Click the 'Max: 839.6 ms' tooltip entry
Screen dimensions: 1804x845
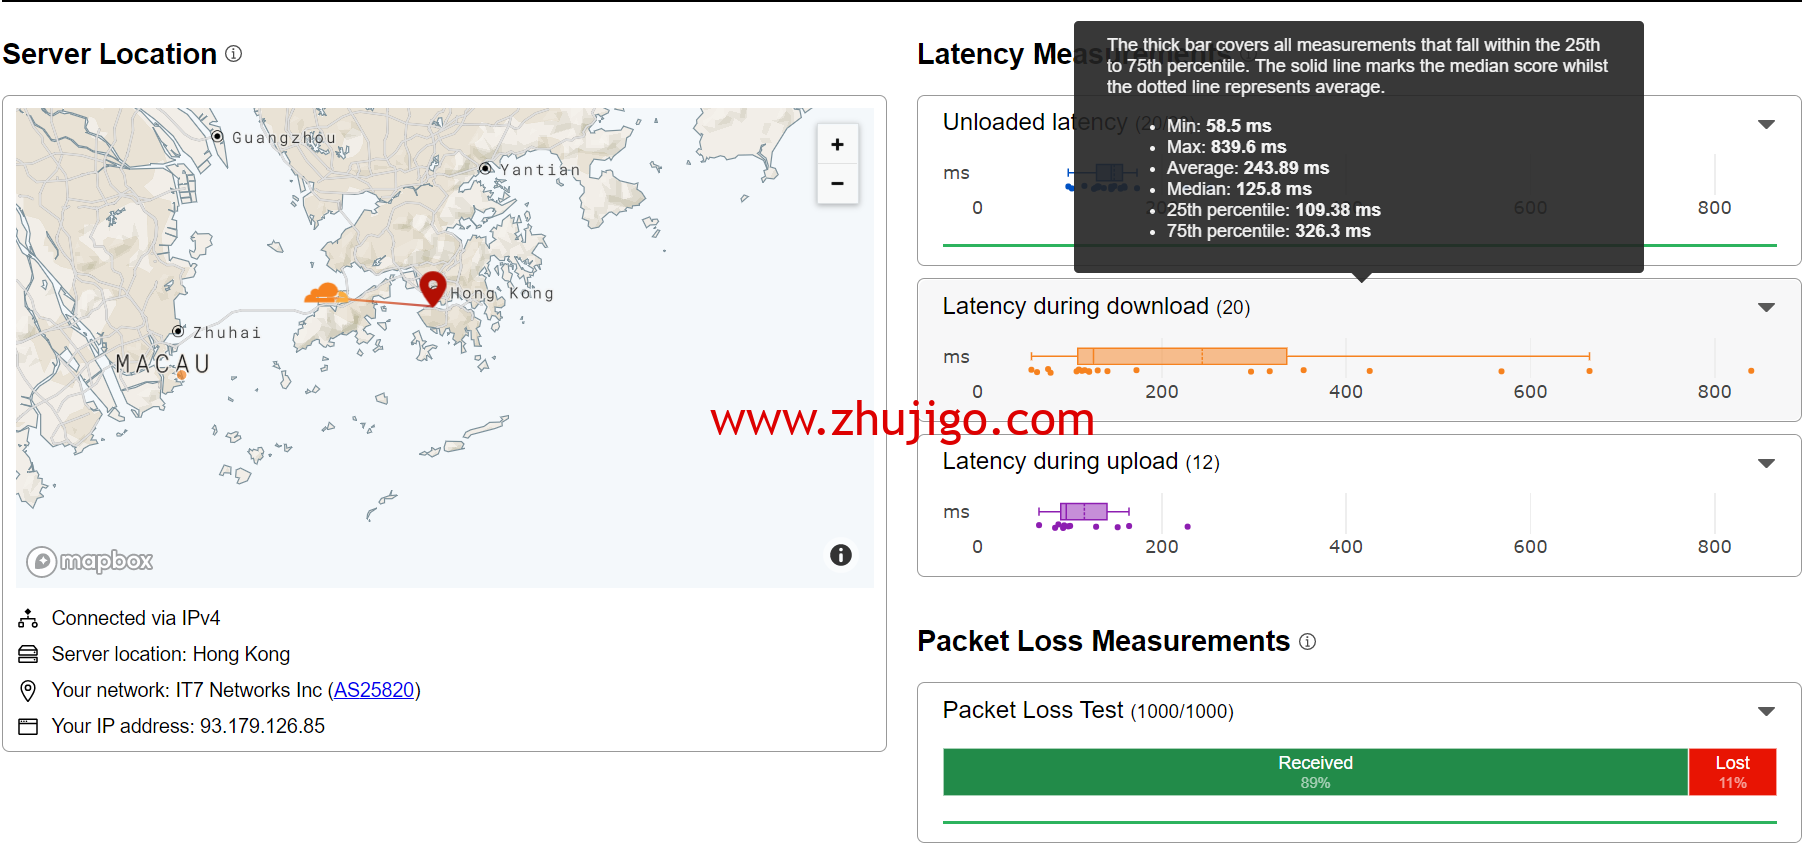pos(1227,147)
